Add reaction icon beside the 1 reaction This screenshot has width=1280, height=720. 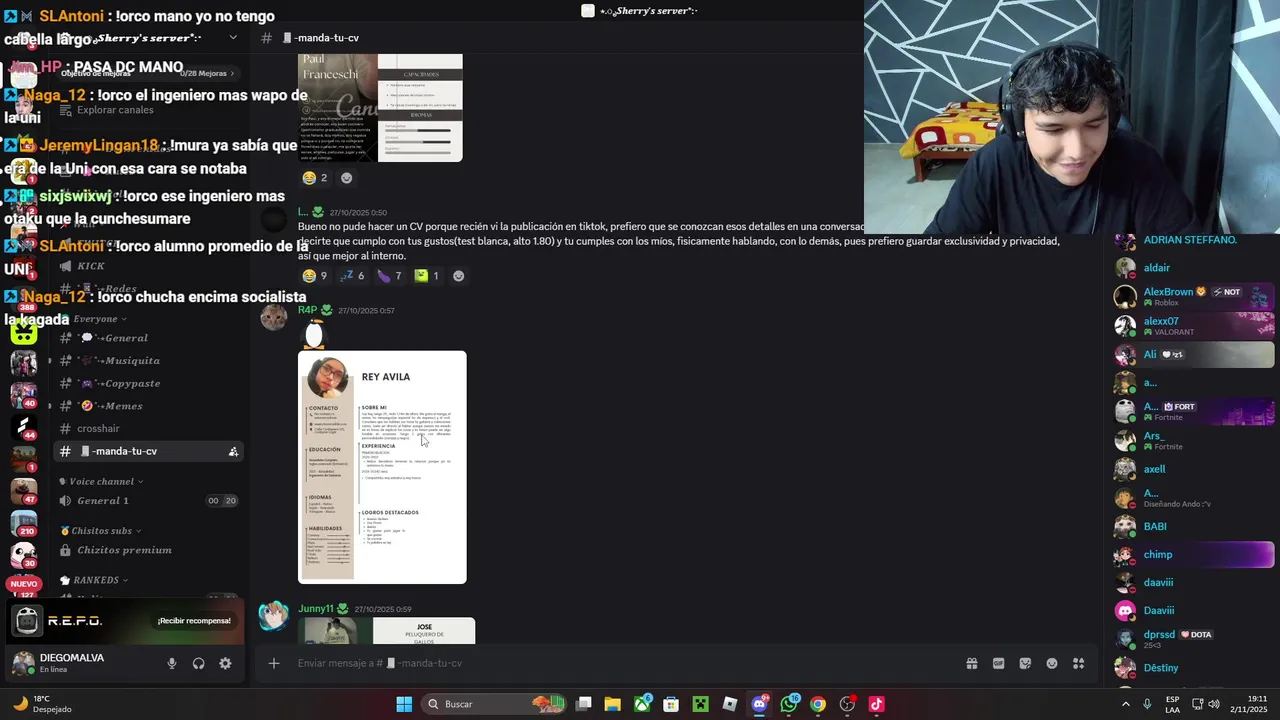(458, 276)
